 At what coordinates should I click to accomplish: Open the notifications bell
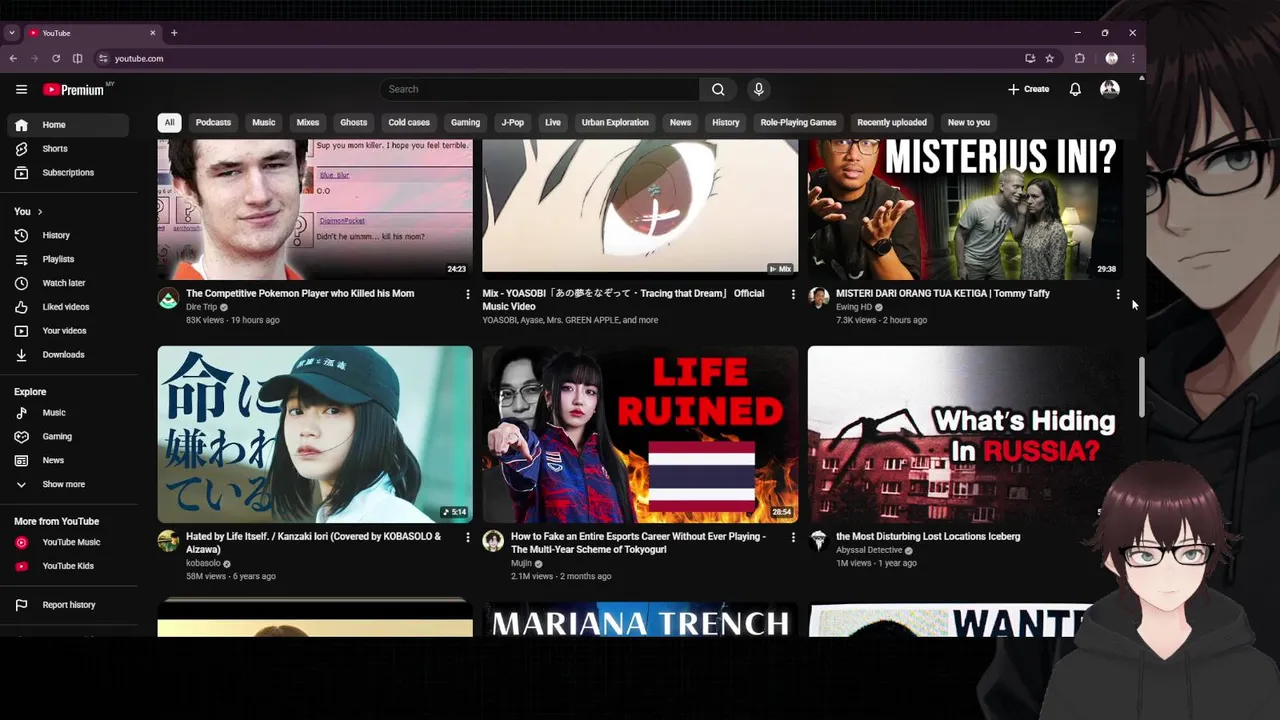(1075, 89)
